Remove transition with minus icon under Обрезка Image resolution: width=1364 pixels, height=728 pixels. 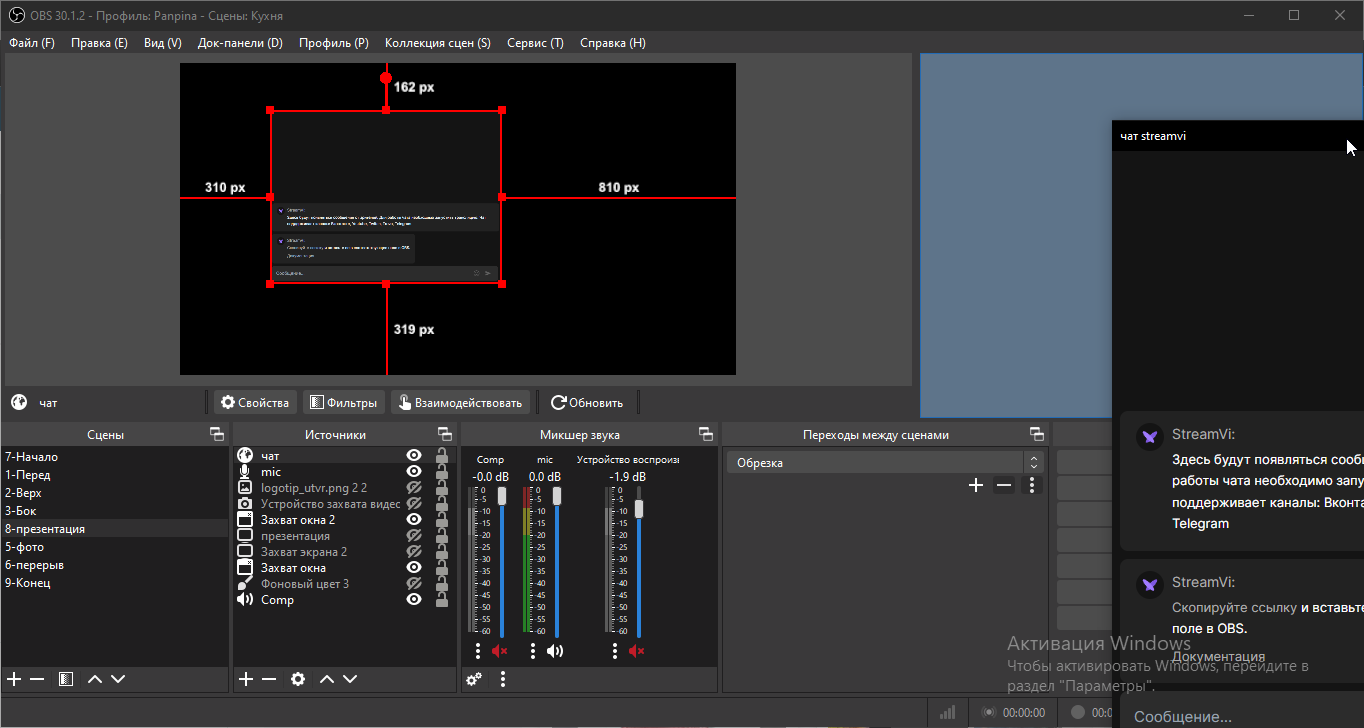pyautogui.click(x=1004, y=485)
